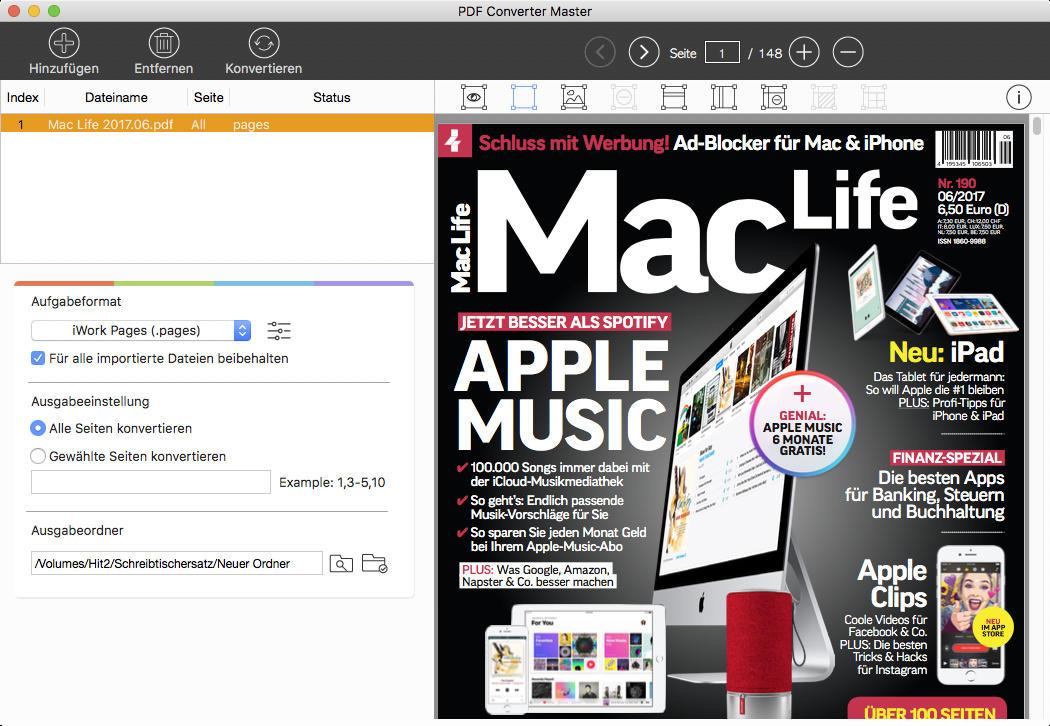The width and height of the screenshot is (1050, 726).
Task: Open the iWork Pages output format dropdown
Action: [x=141, y=330]
